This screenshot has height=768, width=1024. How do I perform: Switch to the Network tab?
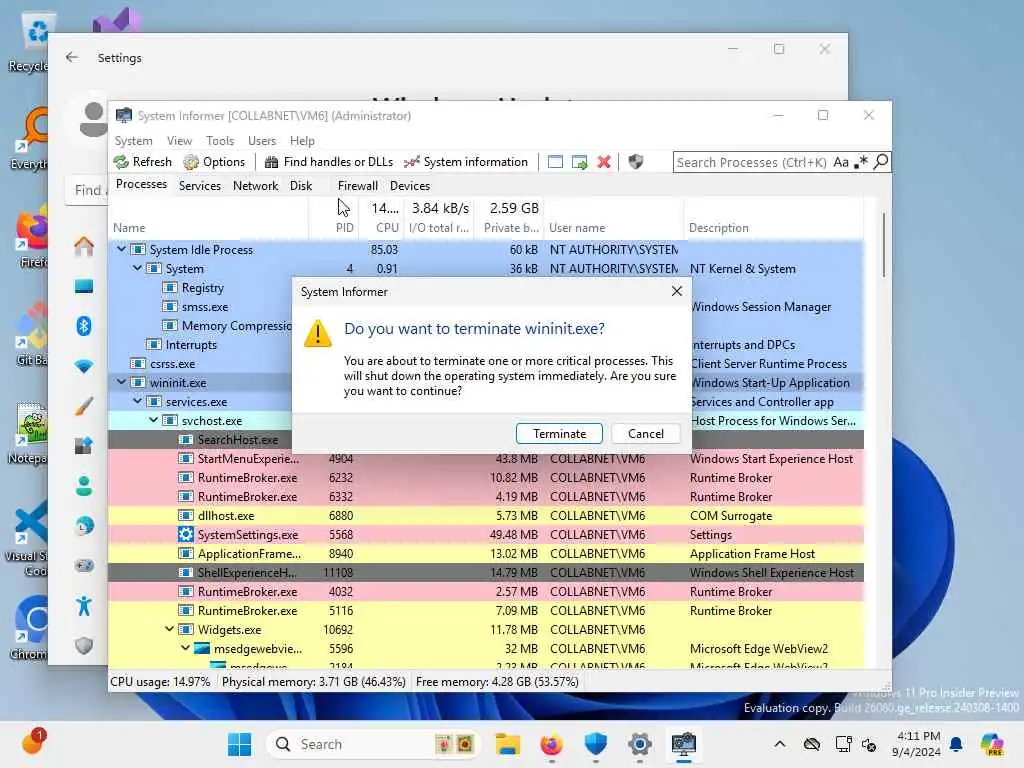pyautogui.click(x=255, y=185)
